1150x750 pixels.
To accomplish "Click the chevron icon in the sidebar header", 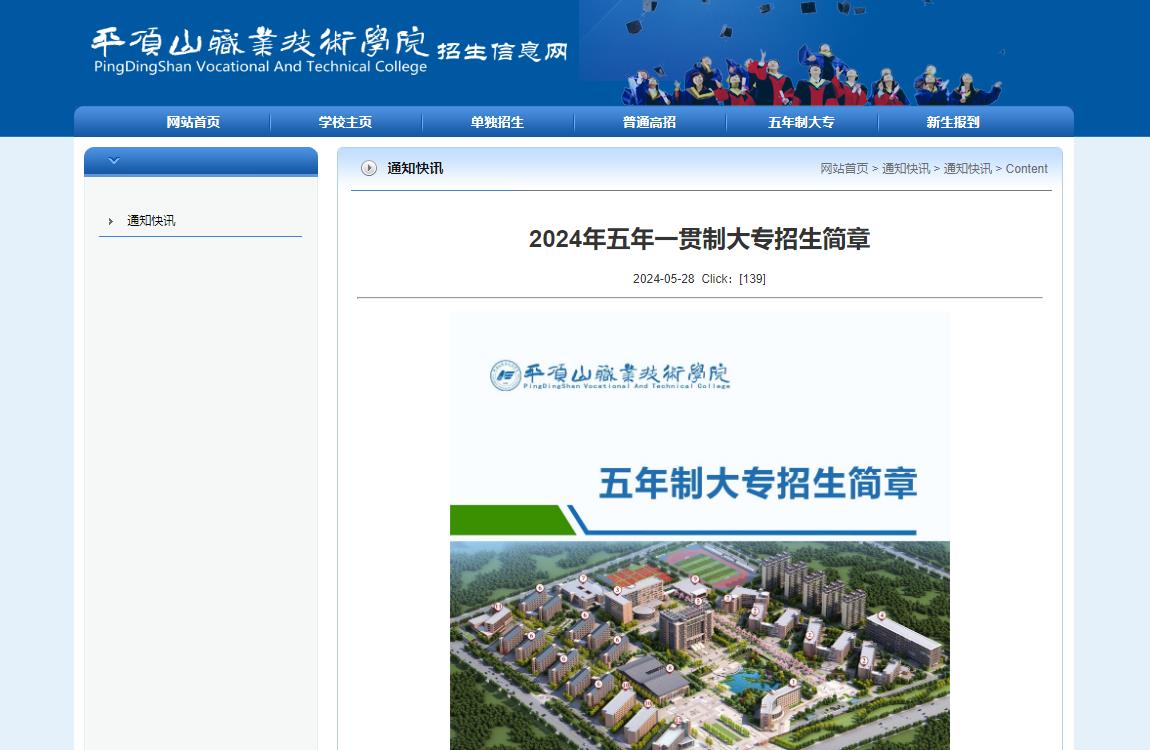I will tap(114, 161).
